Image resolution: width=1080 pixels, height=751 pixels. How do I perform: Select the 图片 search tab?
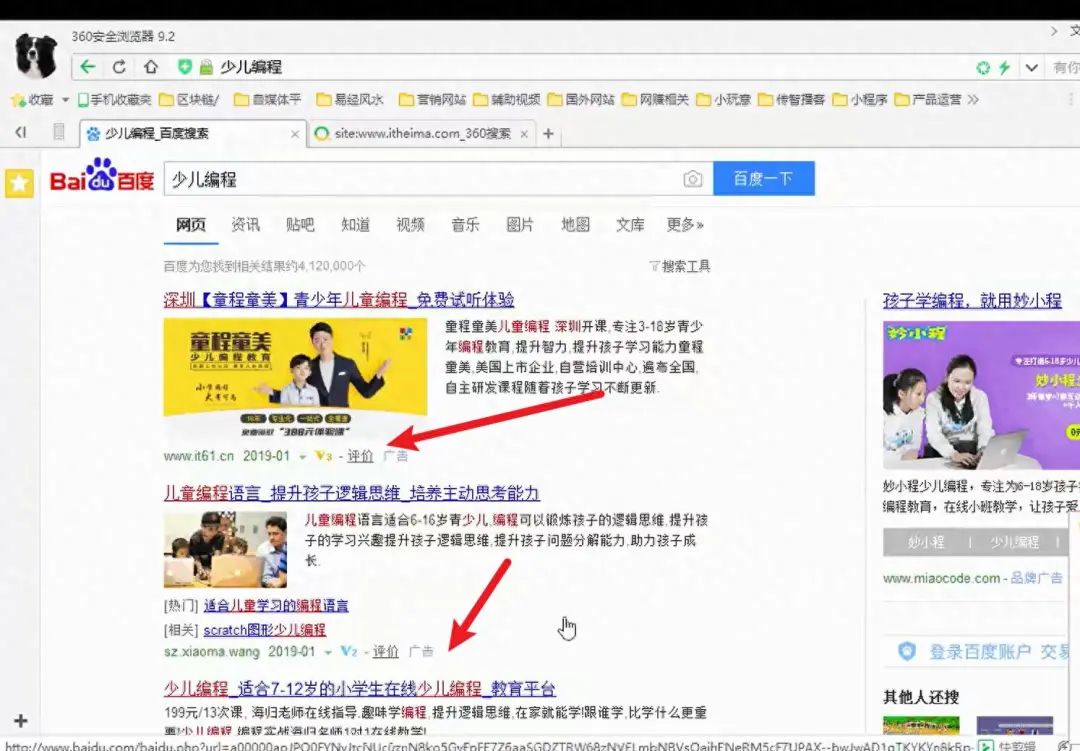click(520, 225)
